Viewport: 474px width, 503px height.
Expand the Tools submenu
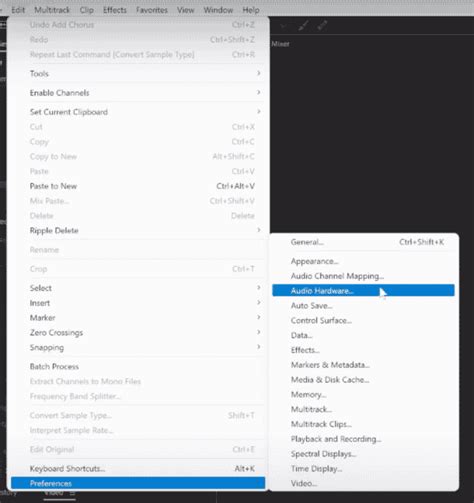click(x=138, y=73)
